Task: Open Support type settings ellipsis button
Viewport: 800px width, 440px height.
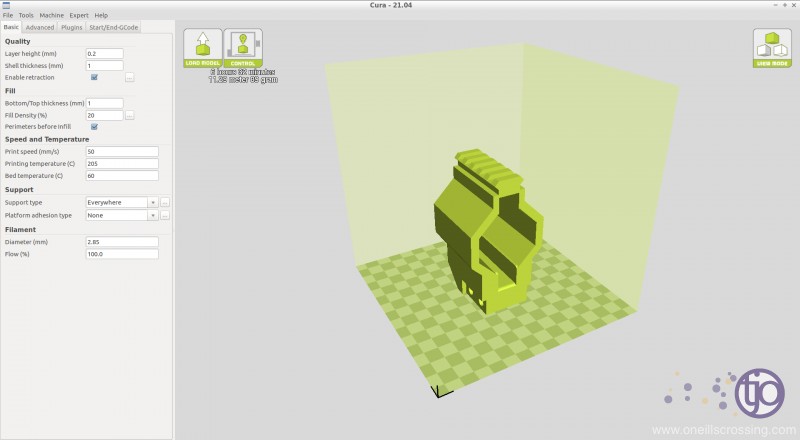Action: click(x=165, y=203)
